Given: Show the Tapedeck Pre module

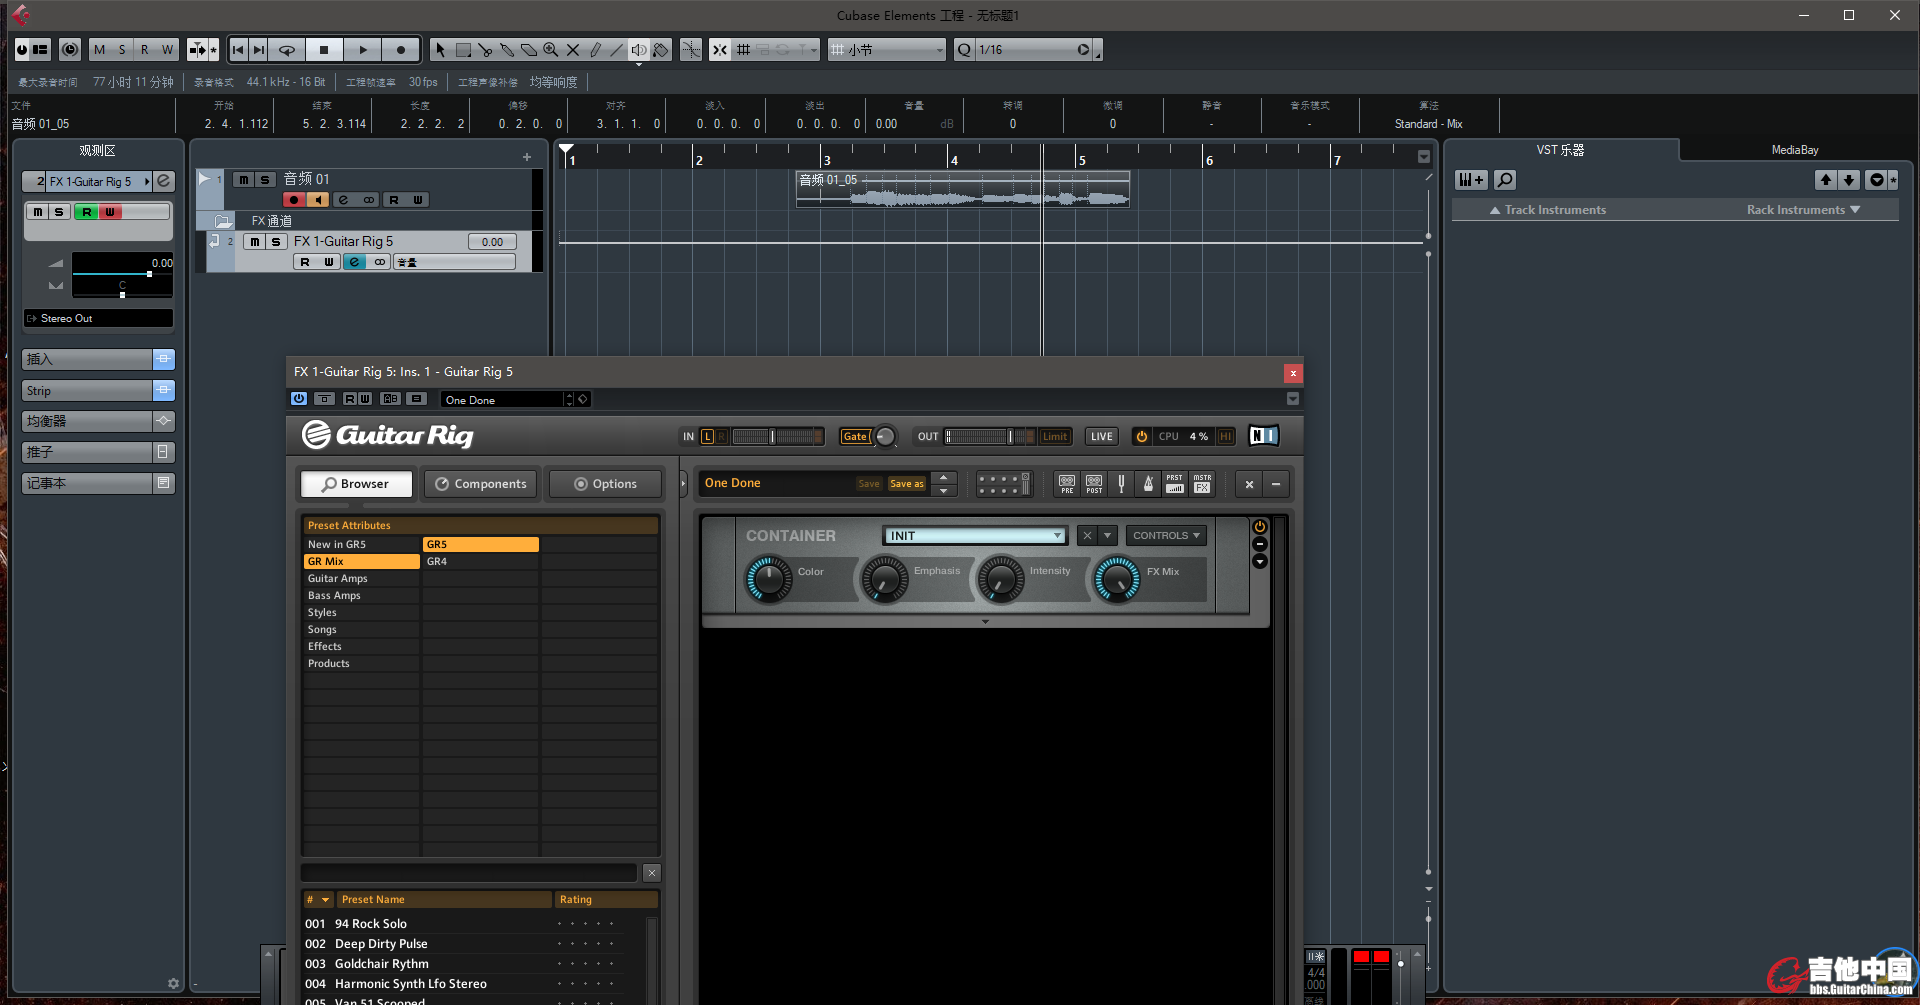Looking at the screenshot, I should coord(1067,484).
